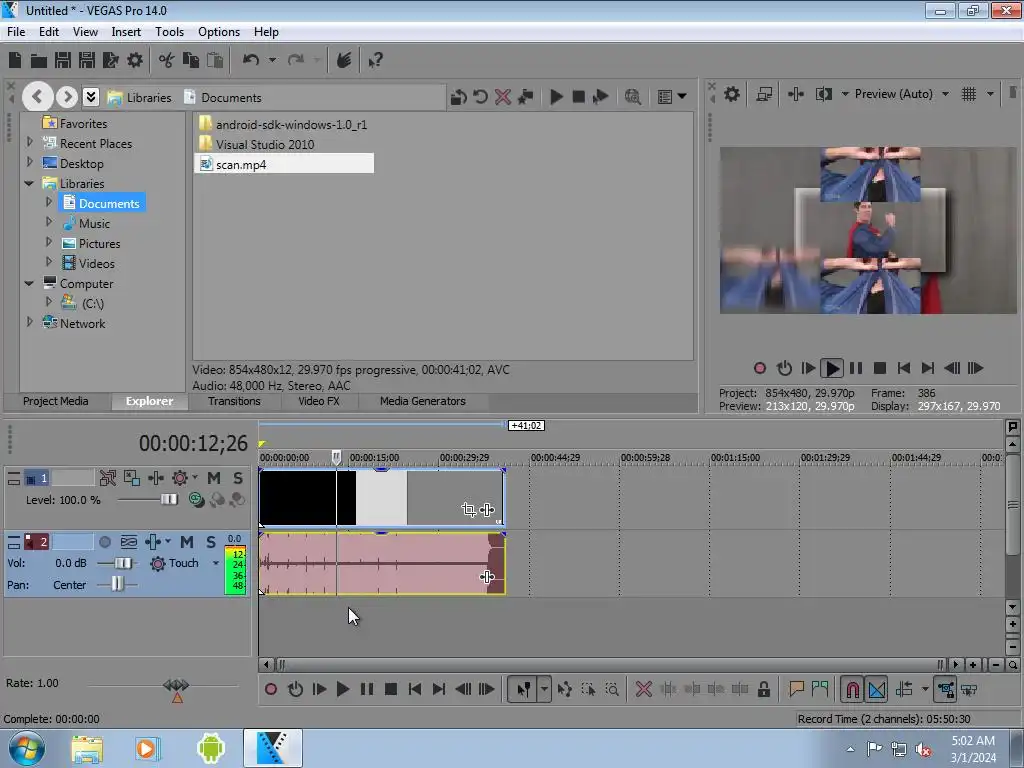Open the undo history dropdown arrow
The height and width of the screenshot is (768, 1024).
tap(272, 61)
